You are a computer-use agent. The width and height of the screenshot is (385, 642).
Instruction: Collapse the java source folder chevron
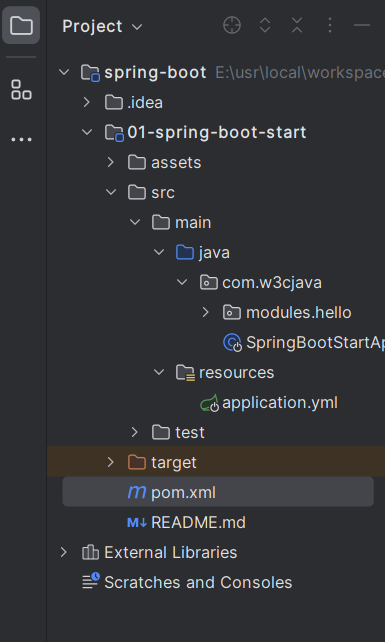tap(159, 253)
